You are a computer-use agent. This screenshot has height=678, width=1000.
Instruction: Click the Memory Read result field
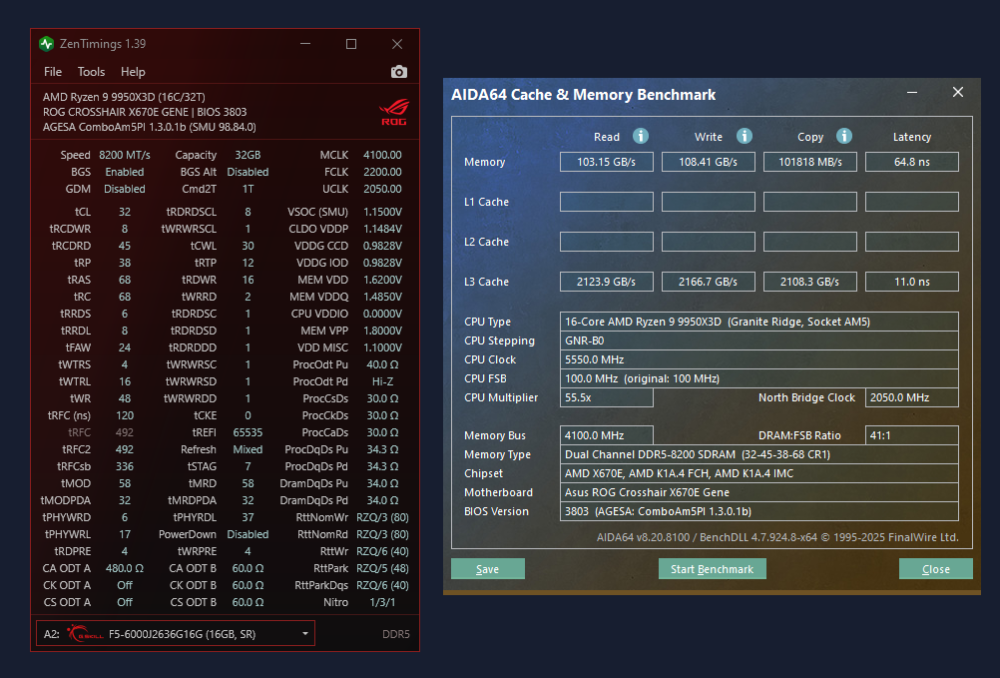607,162
